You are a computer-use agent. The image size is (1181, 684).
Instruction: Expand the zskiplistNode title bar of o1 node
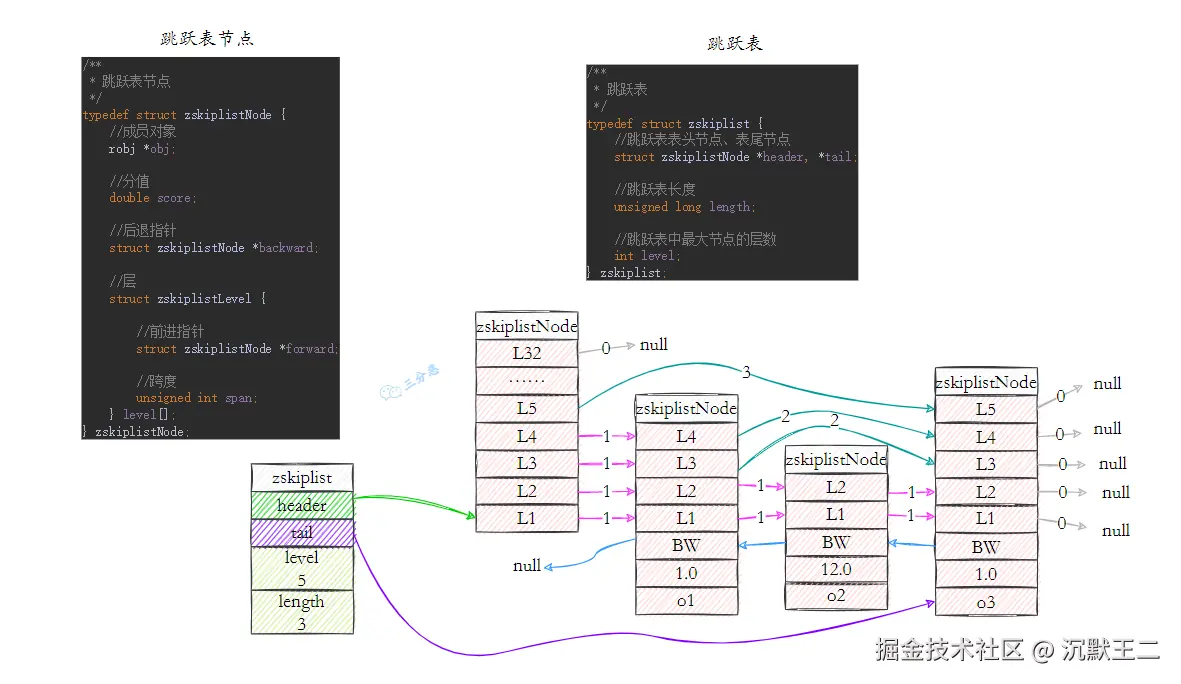[686, 408]
